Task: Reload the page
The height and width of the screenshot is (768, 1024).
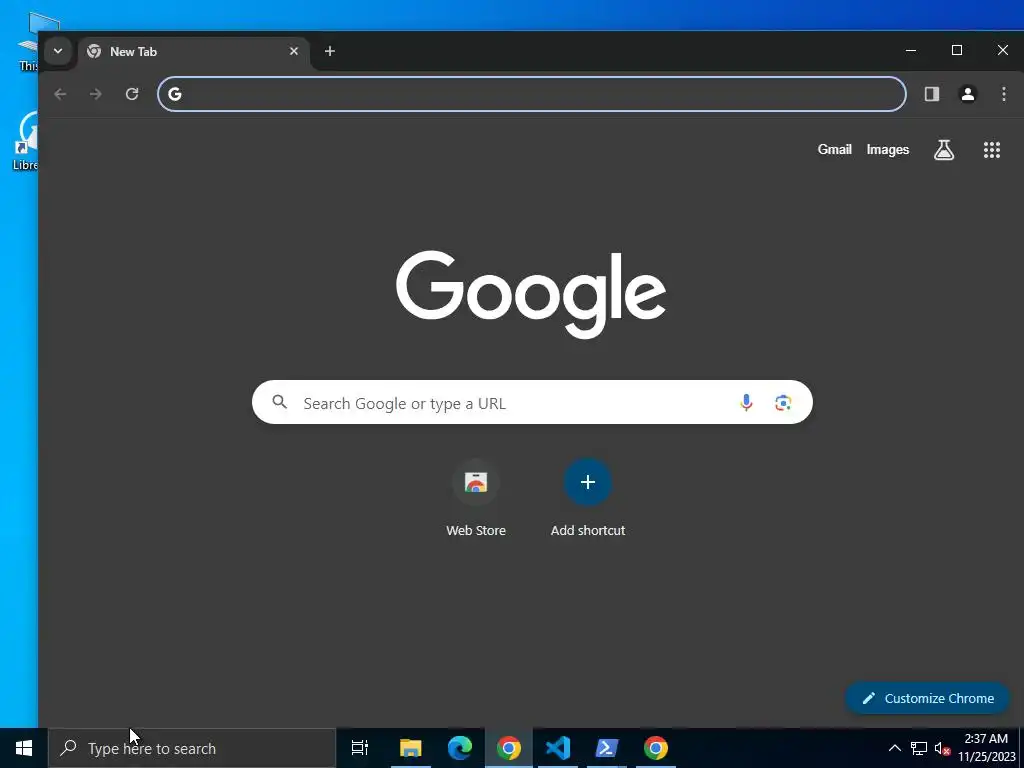Action: pos(132,94)
